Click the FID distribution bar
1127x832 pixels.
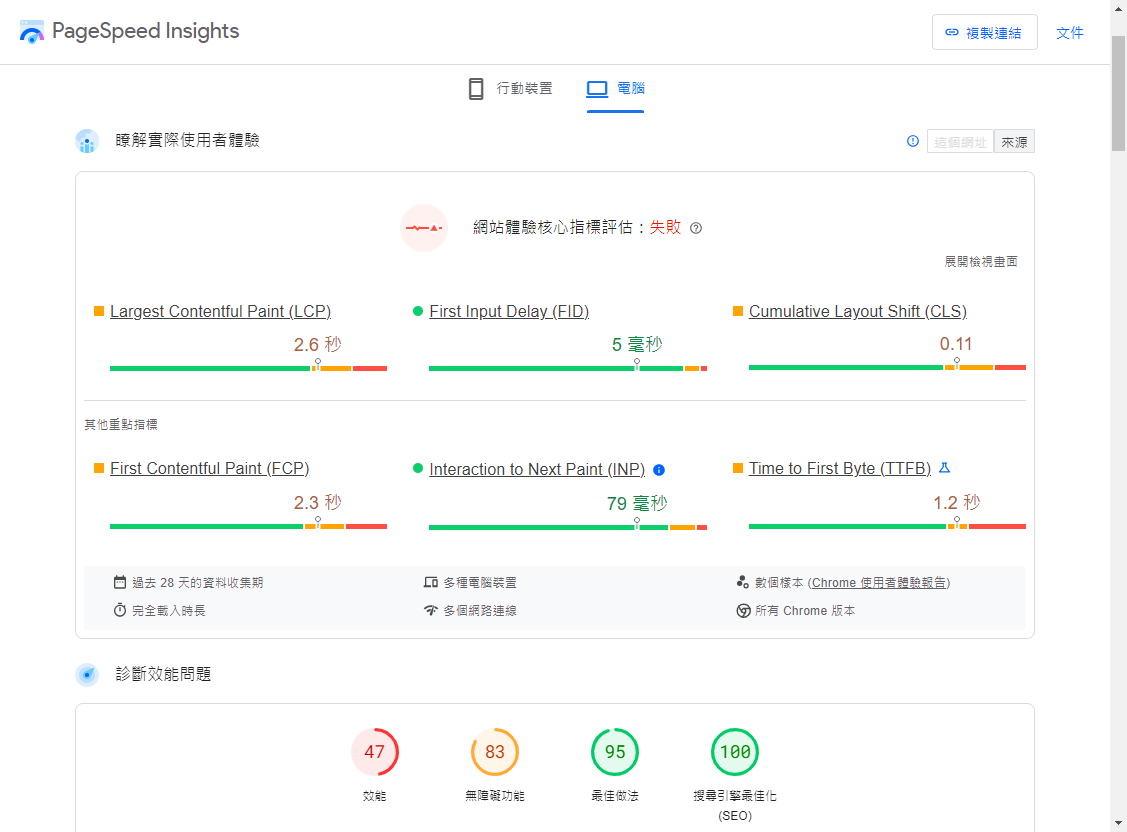pos(568,369)
